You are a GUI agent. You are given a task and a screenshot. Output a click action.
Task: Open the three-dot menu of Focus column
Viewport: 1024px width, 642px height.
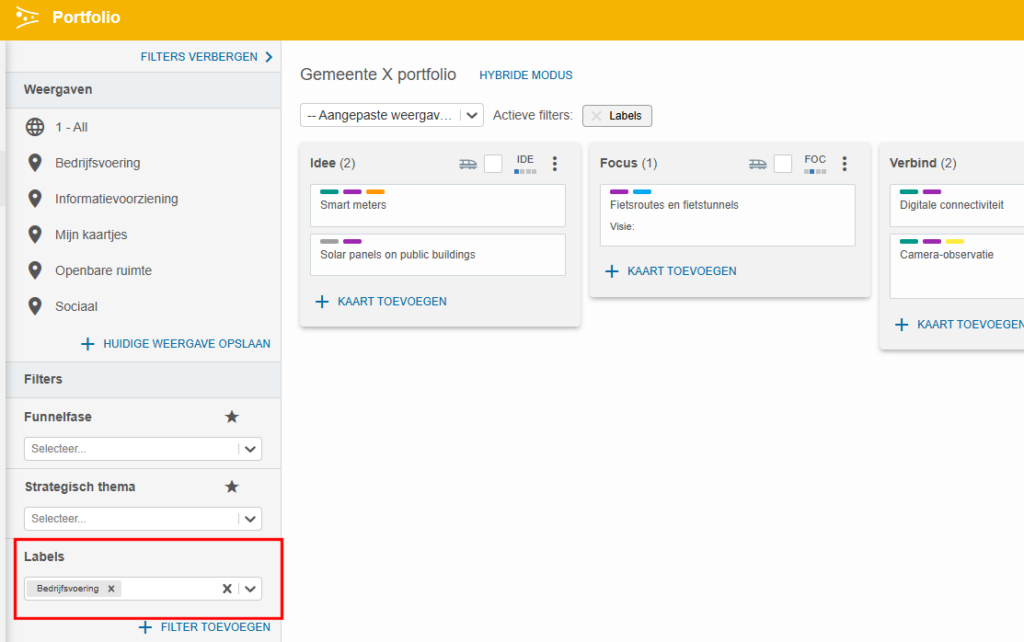tap(845, 164)
